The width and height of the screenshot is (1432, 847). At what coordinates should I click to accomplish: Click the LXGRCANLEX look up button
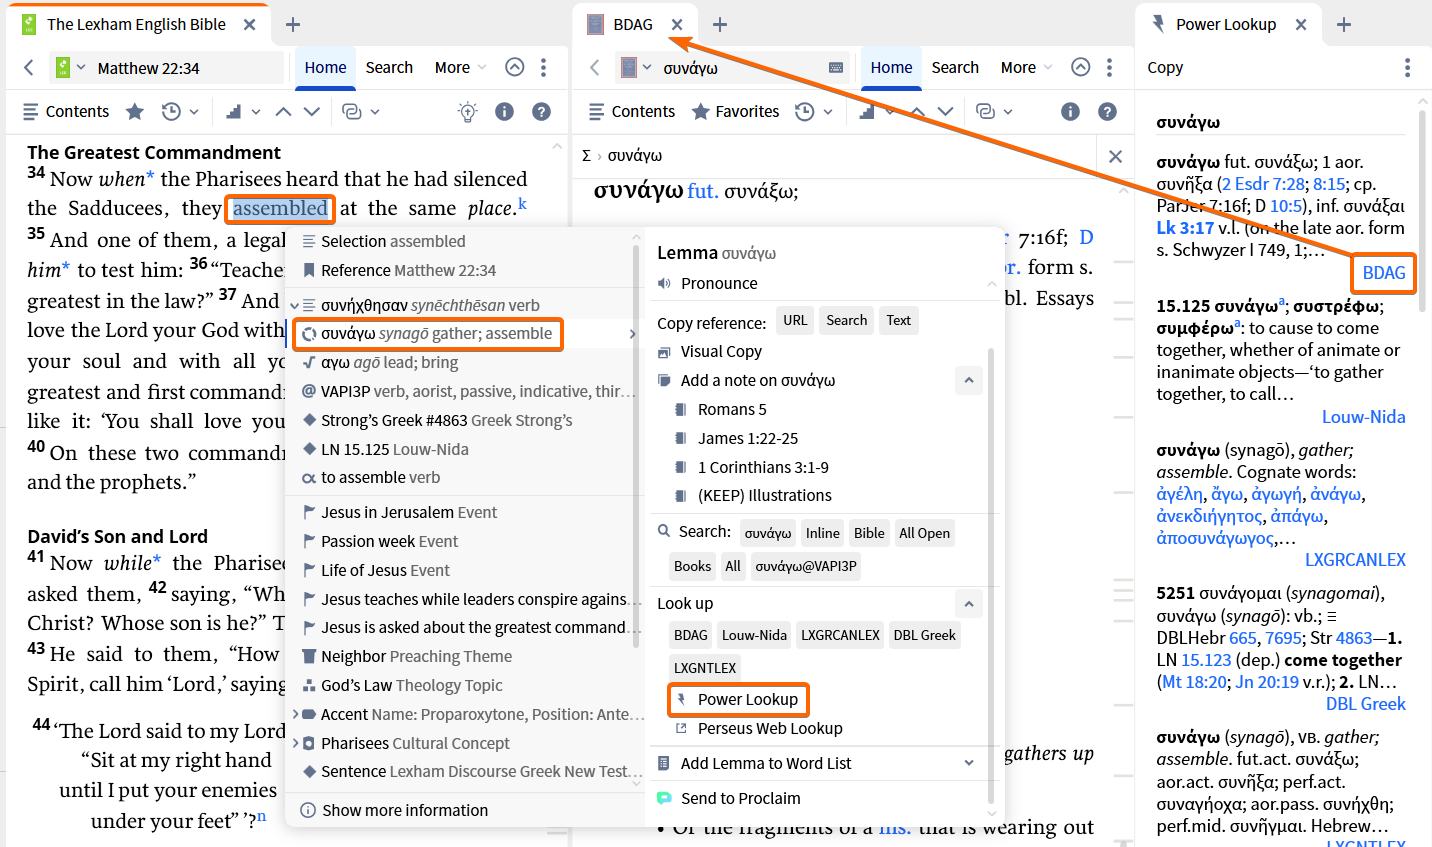pyautogui.click(x=841, y=635)
